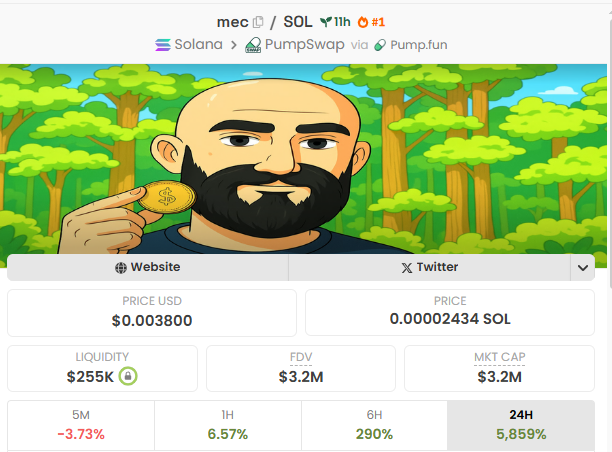Click the X logo next to Twitter
Image resolution: width=612 pixels, height=452 pixels.
point(407,268)
